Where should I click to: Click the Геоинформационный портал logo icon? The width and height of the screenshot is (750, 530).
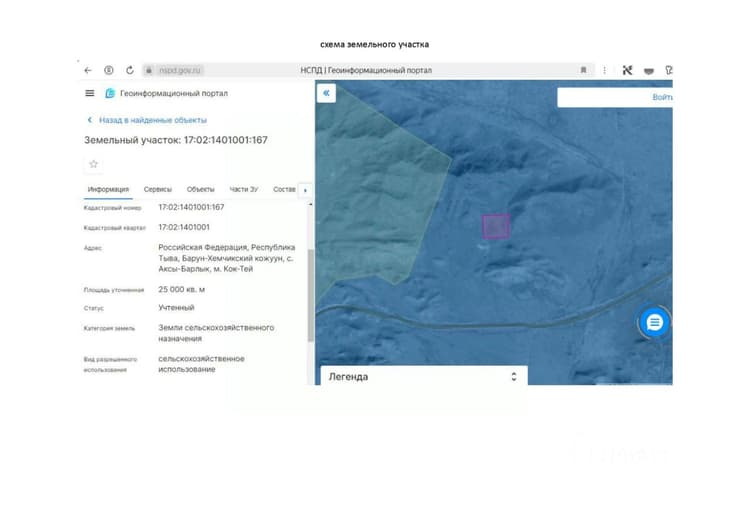coord(110,93)
